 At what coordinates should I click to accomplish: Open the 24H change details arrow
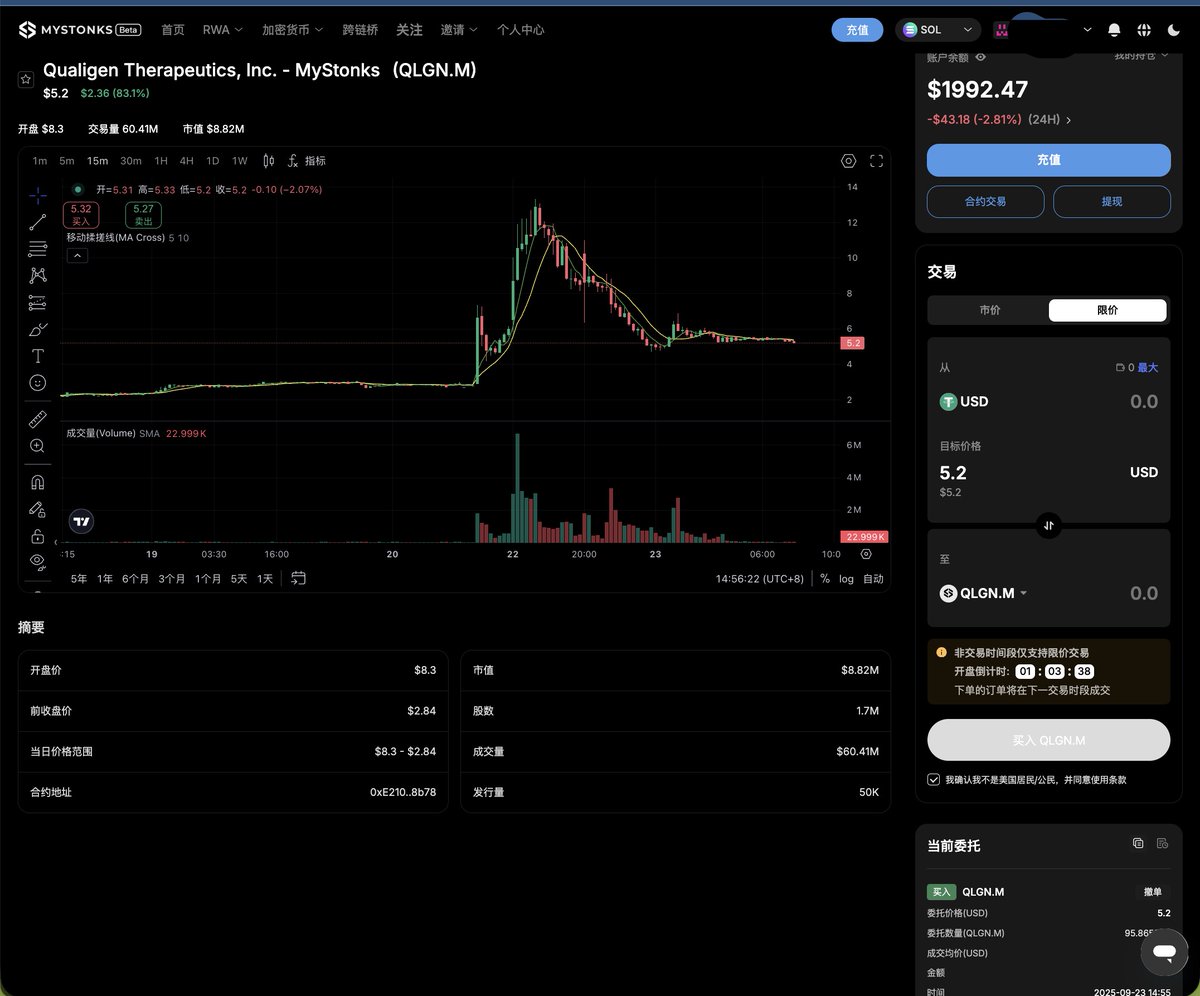[x=1068, y=120]
